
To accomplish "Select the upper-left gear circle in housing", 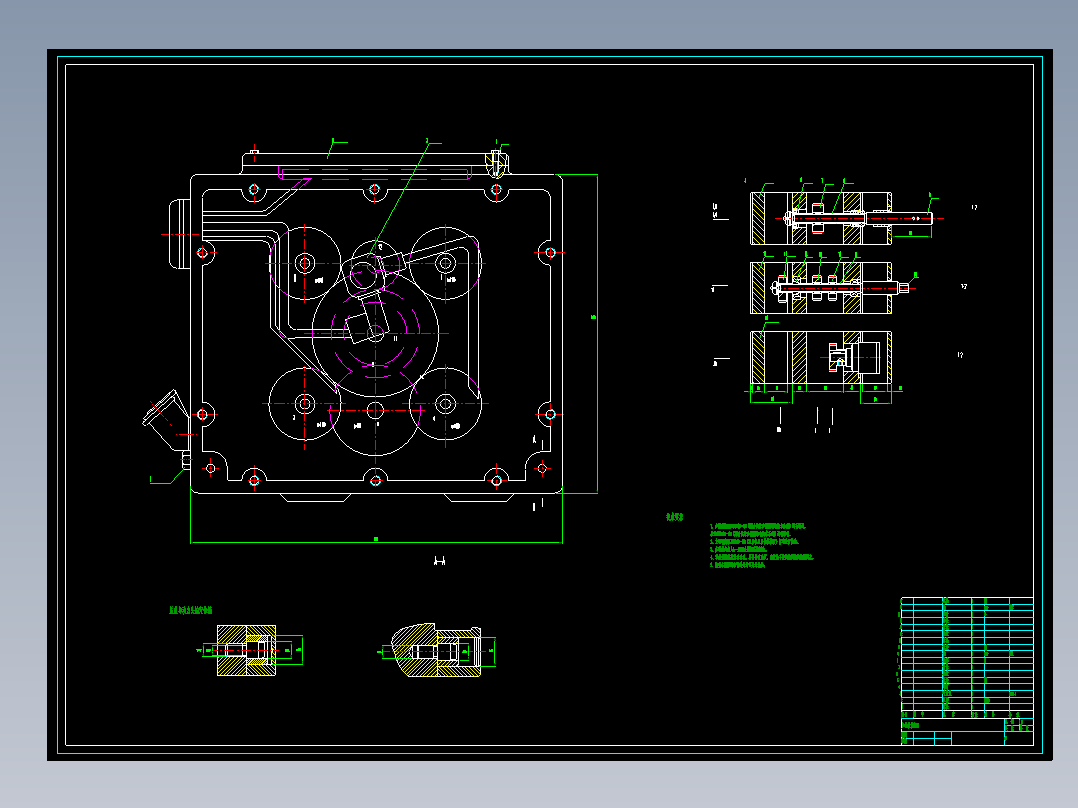I will [305, 263].
